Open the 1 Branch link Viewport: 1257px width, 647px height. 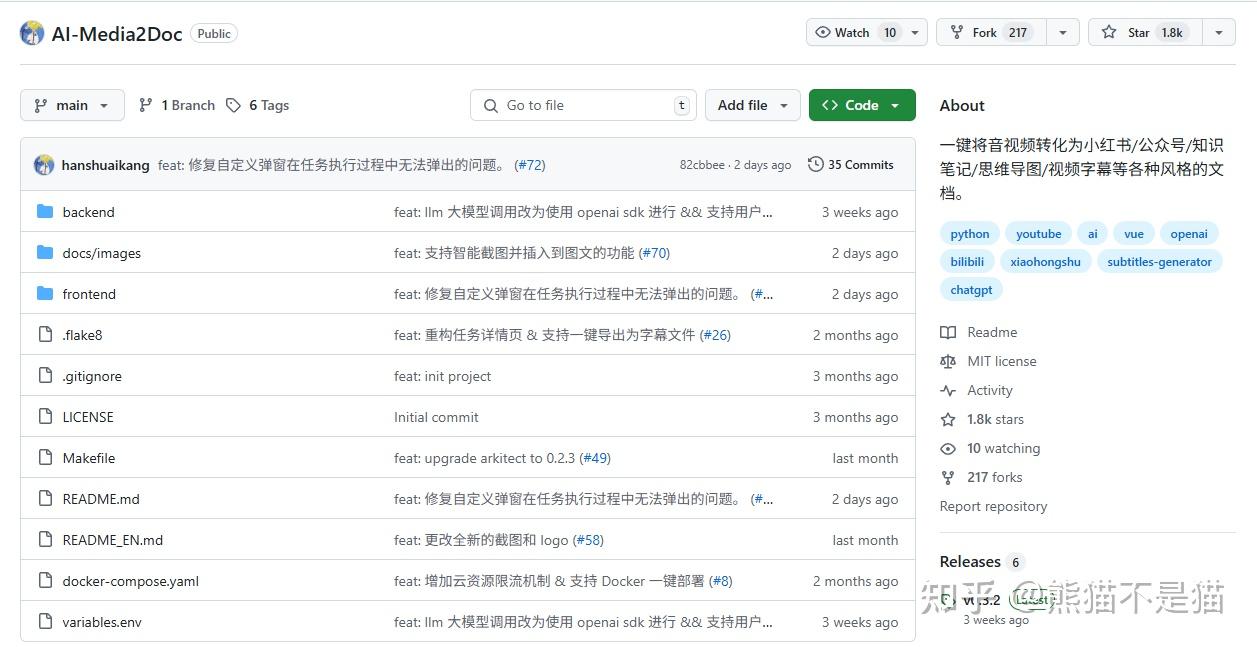pos(177,105)
